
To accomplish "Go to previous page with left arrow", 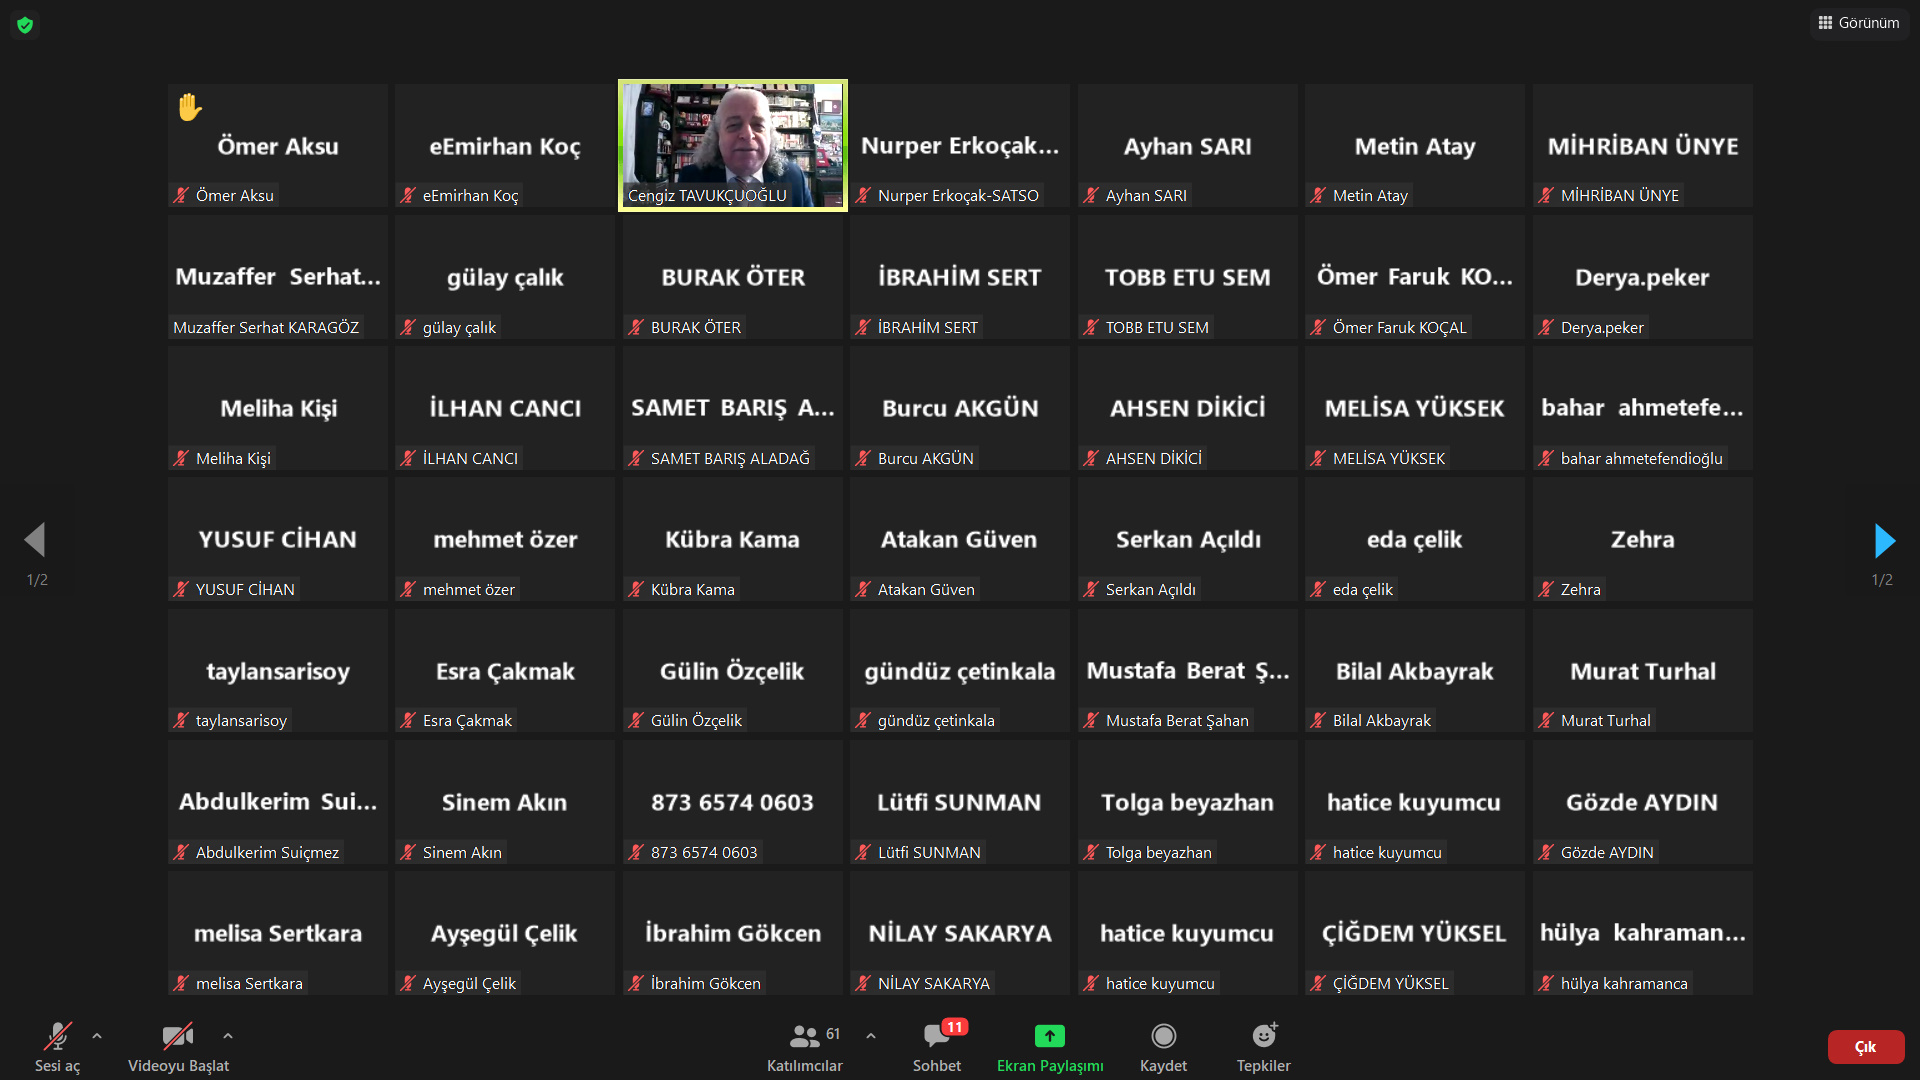I will [35, 540].
